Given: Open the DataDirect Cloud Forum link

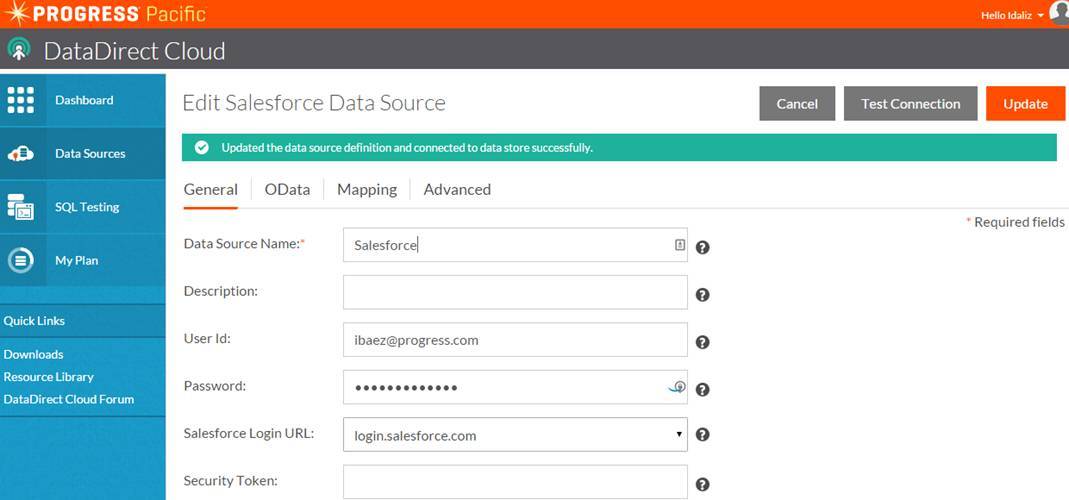Looking at the screenshot, I should click(x=69, y=399).
